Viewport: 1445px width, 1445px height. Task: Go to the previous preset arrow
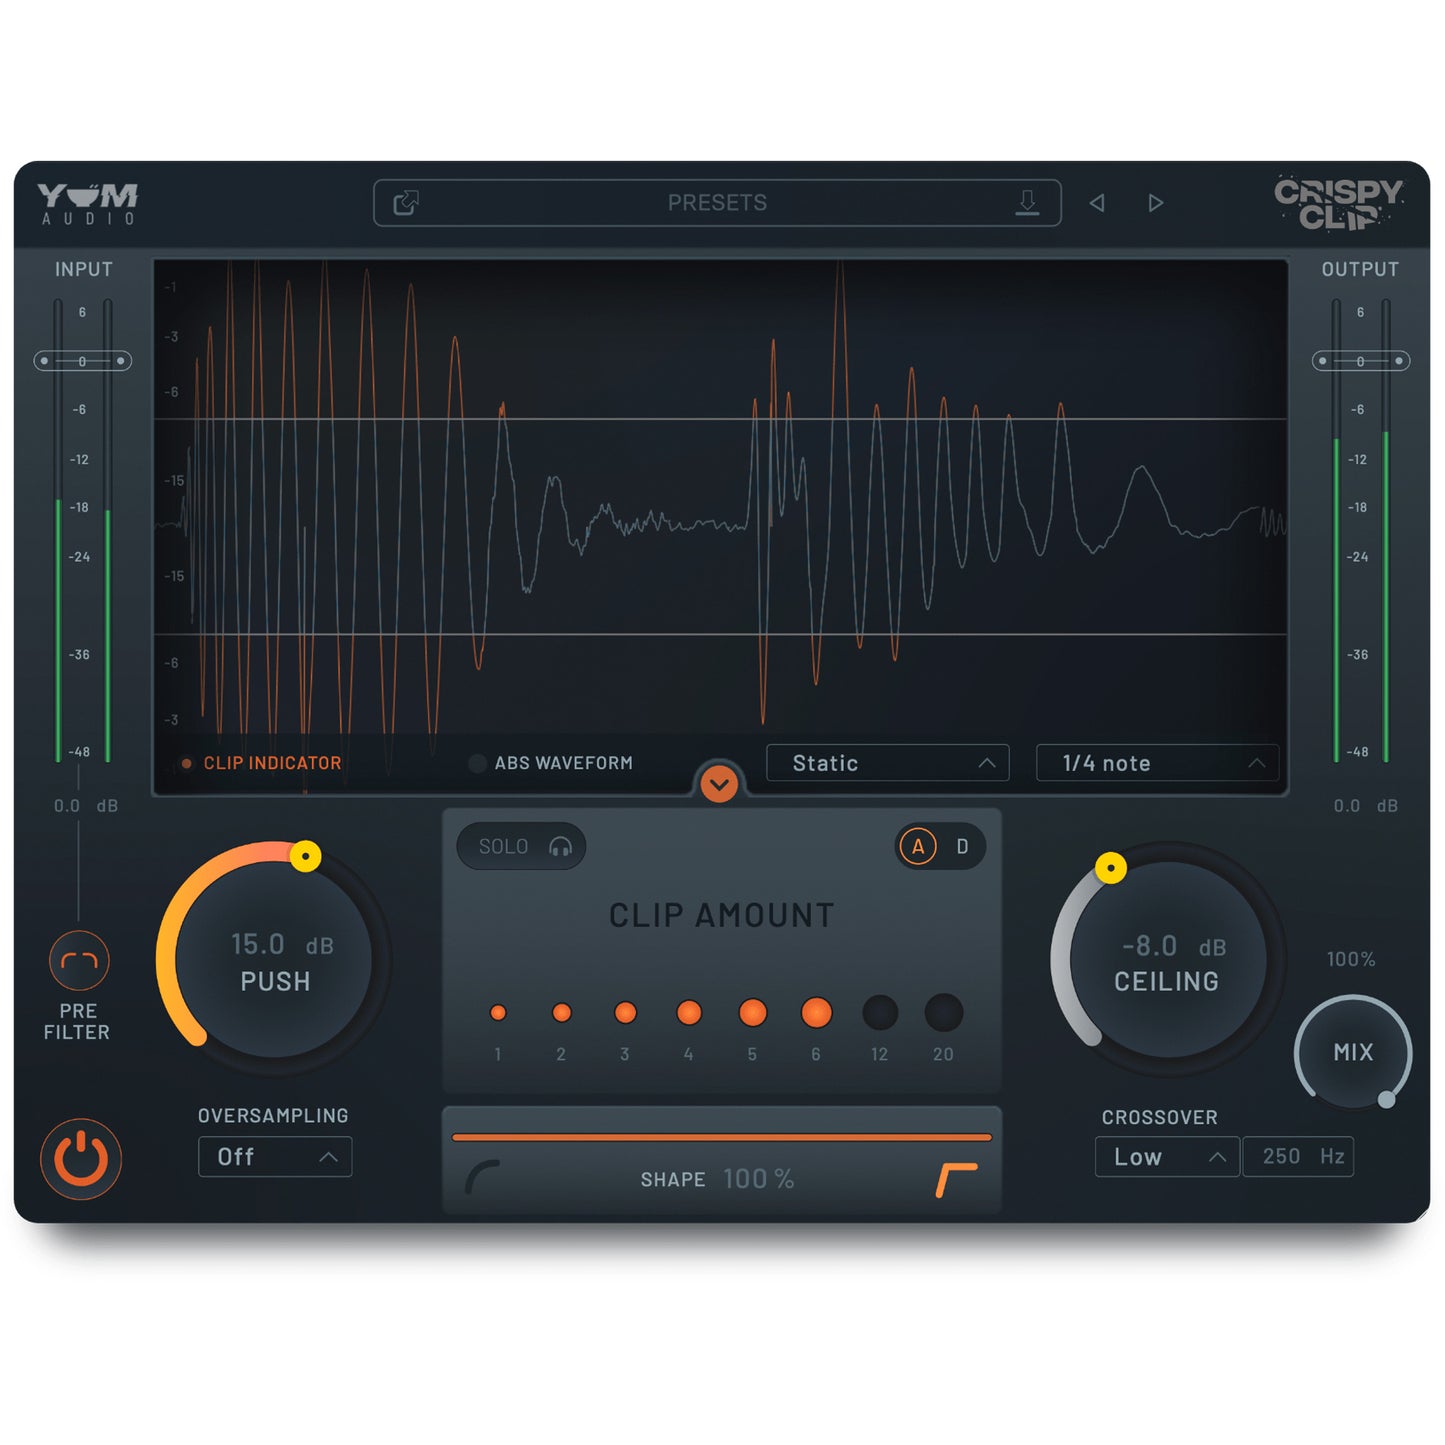coord(1097,203)
